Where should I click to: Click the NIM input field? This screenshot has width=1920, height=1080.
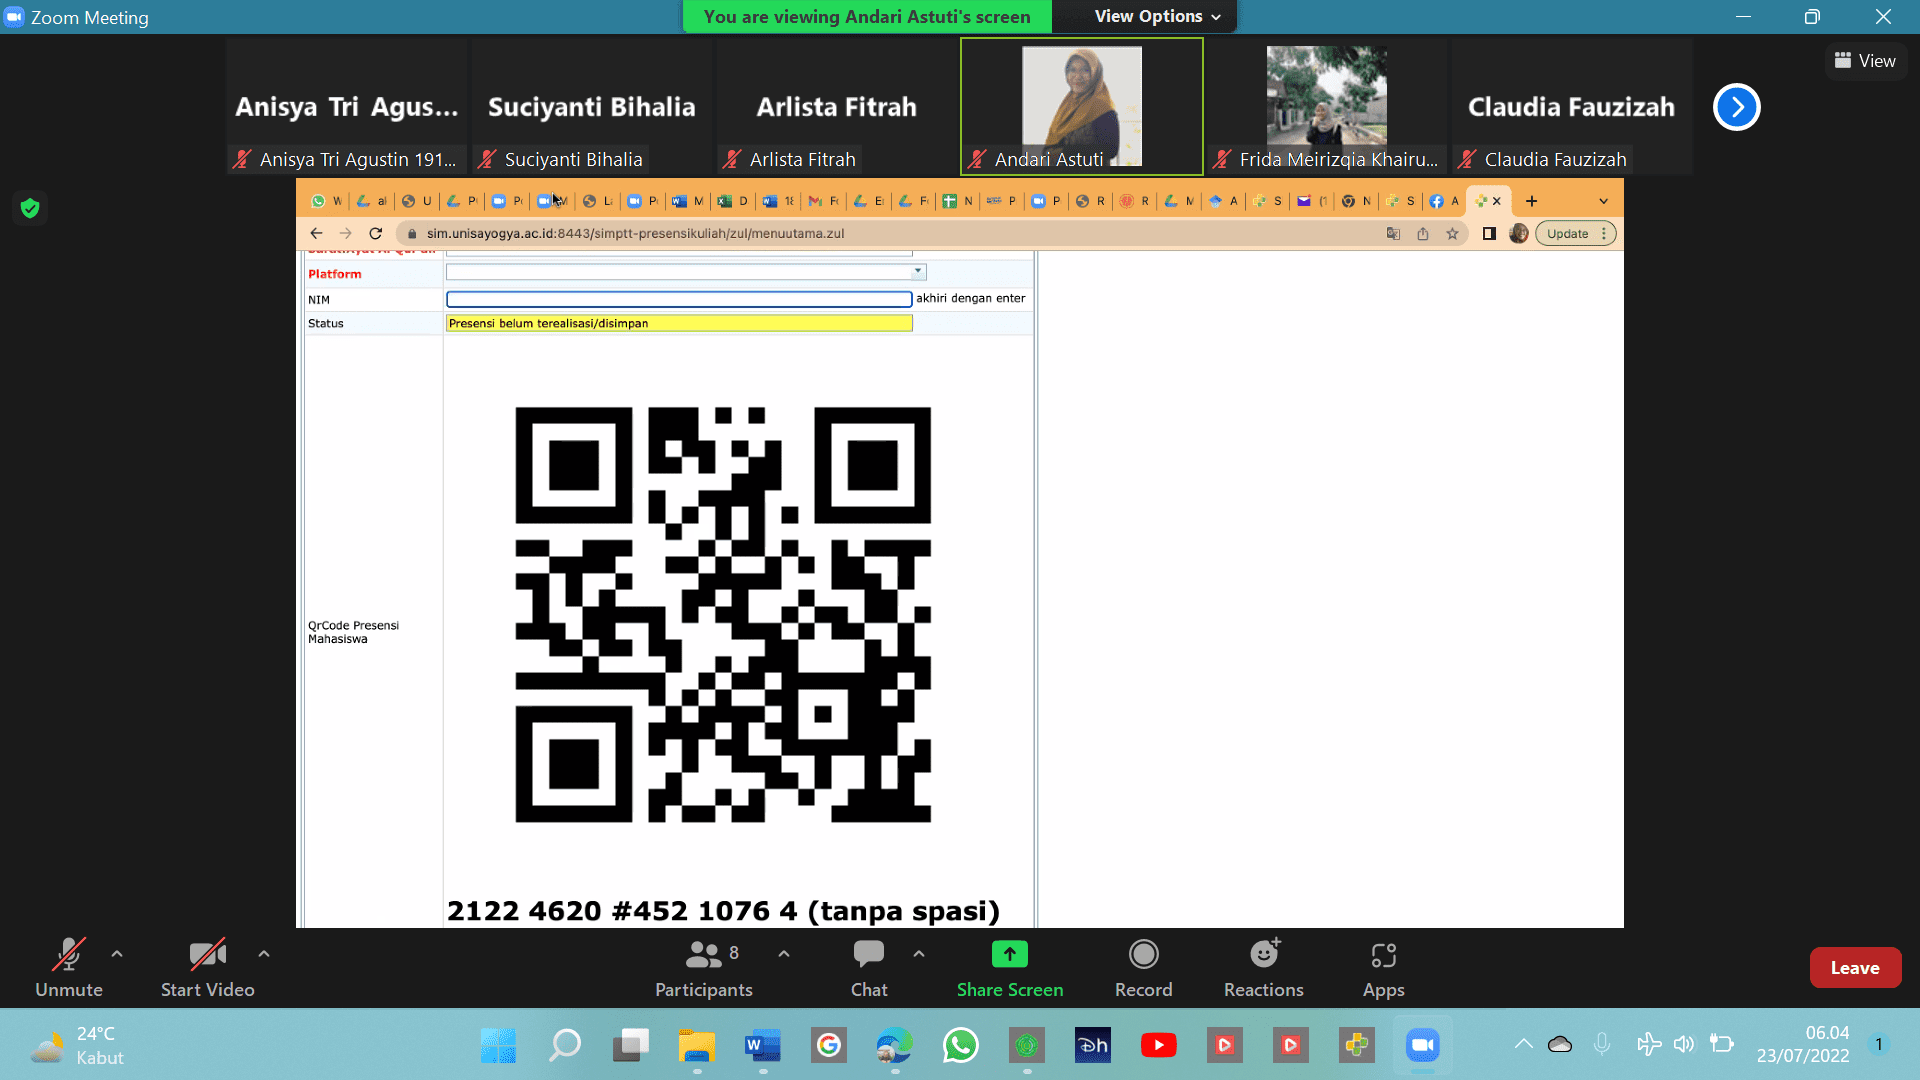pos(679,299)
